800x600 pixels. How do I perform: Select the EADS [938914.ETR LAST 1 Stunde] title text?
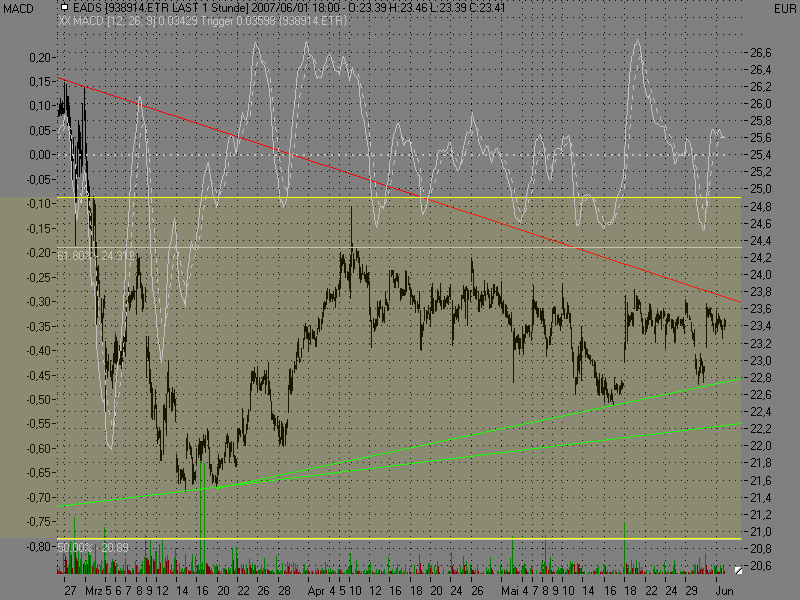(x=161, y=8)
